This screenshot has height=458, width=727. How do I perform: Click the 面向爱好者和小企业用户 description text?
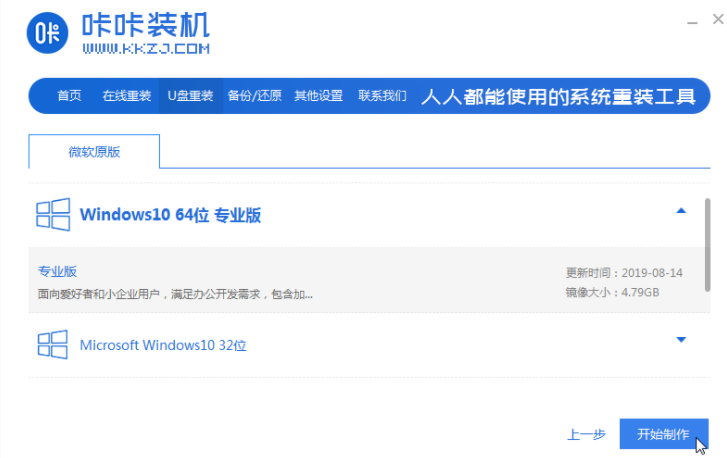point(175,294)
